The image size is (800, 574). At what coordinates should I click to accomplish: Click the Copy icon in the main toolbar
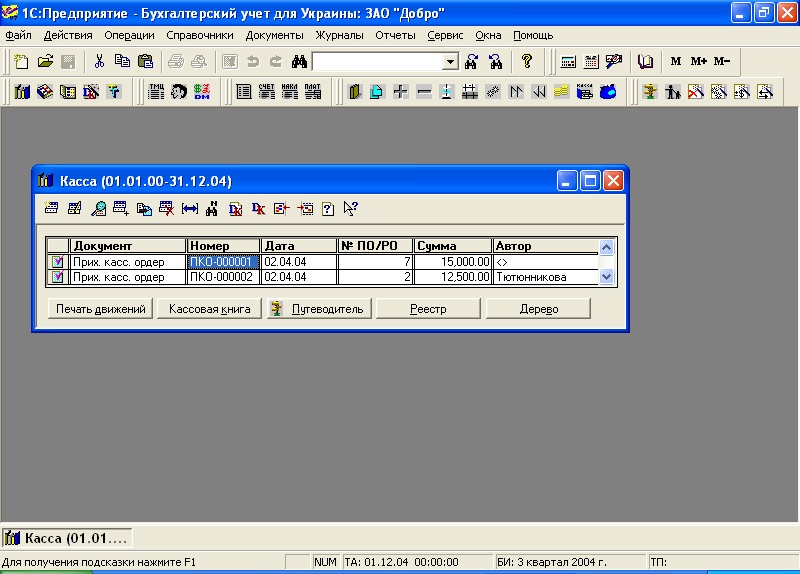pos(122,62)
